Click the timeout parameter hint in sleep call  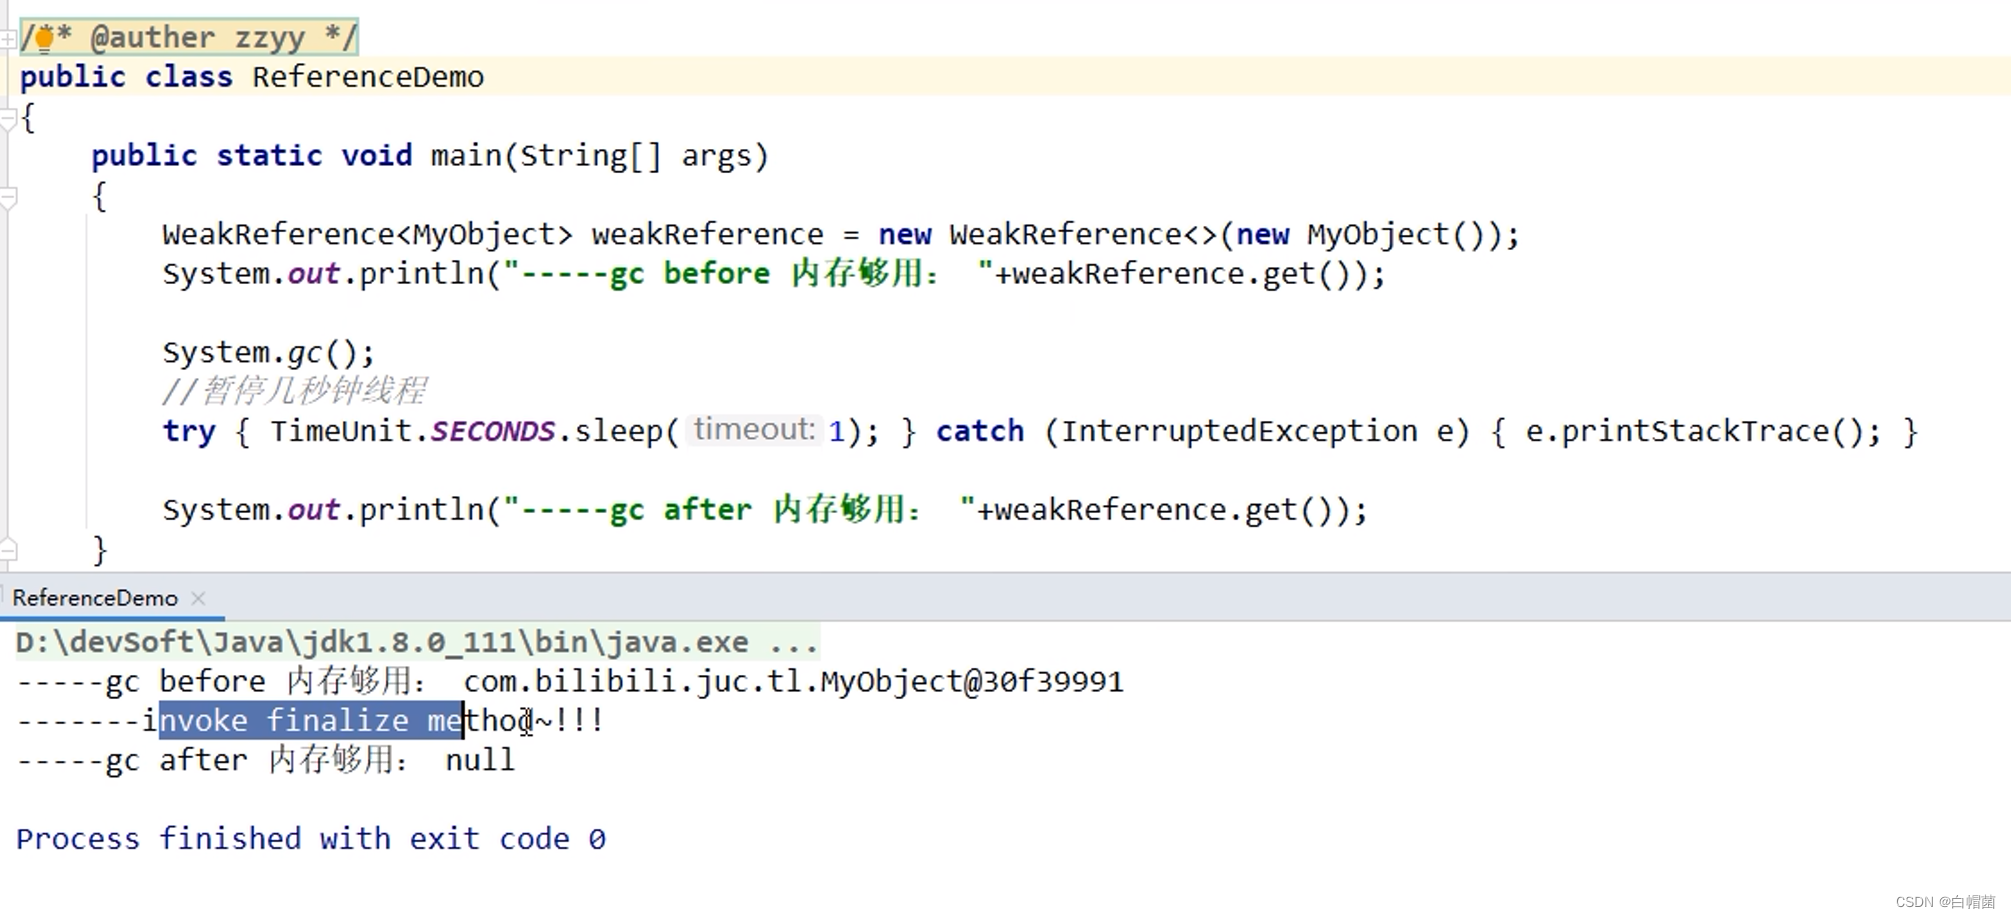pyautogui.click(x=754, y=430)
